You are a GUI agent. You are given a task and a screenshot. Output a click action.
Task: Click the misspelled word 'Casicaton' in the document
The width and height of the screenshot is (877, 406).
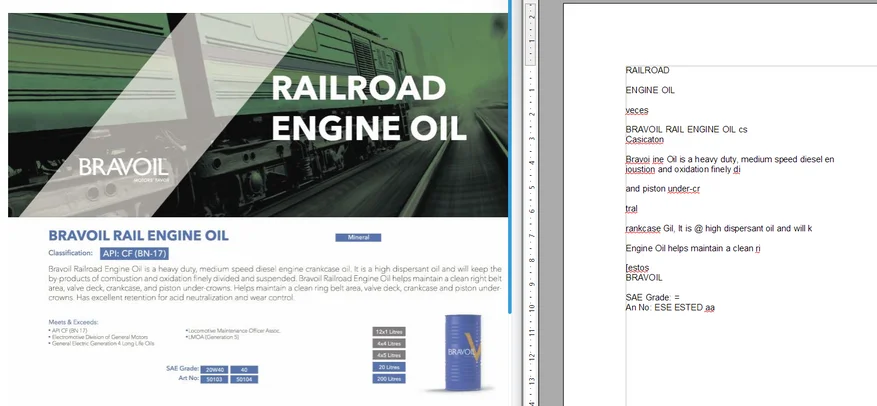pos(644,139)
